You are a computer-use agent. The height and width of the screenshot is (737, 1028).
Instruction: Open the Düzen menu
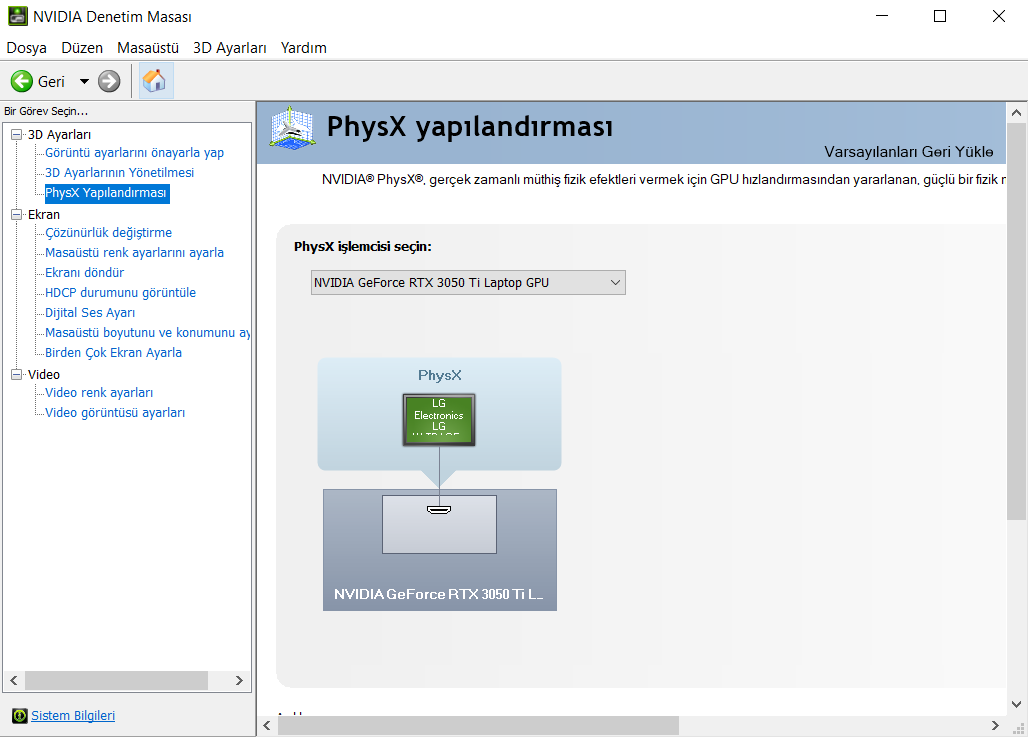[x=82, y=48]
